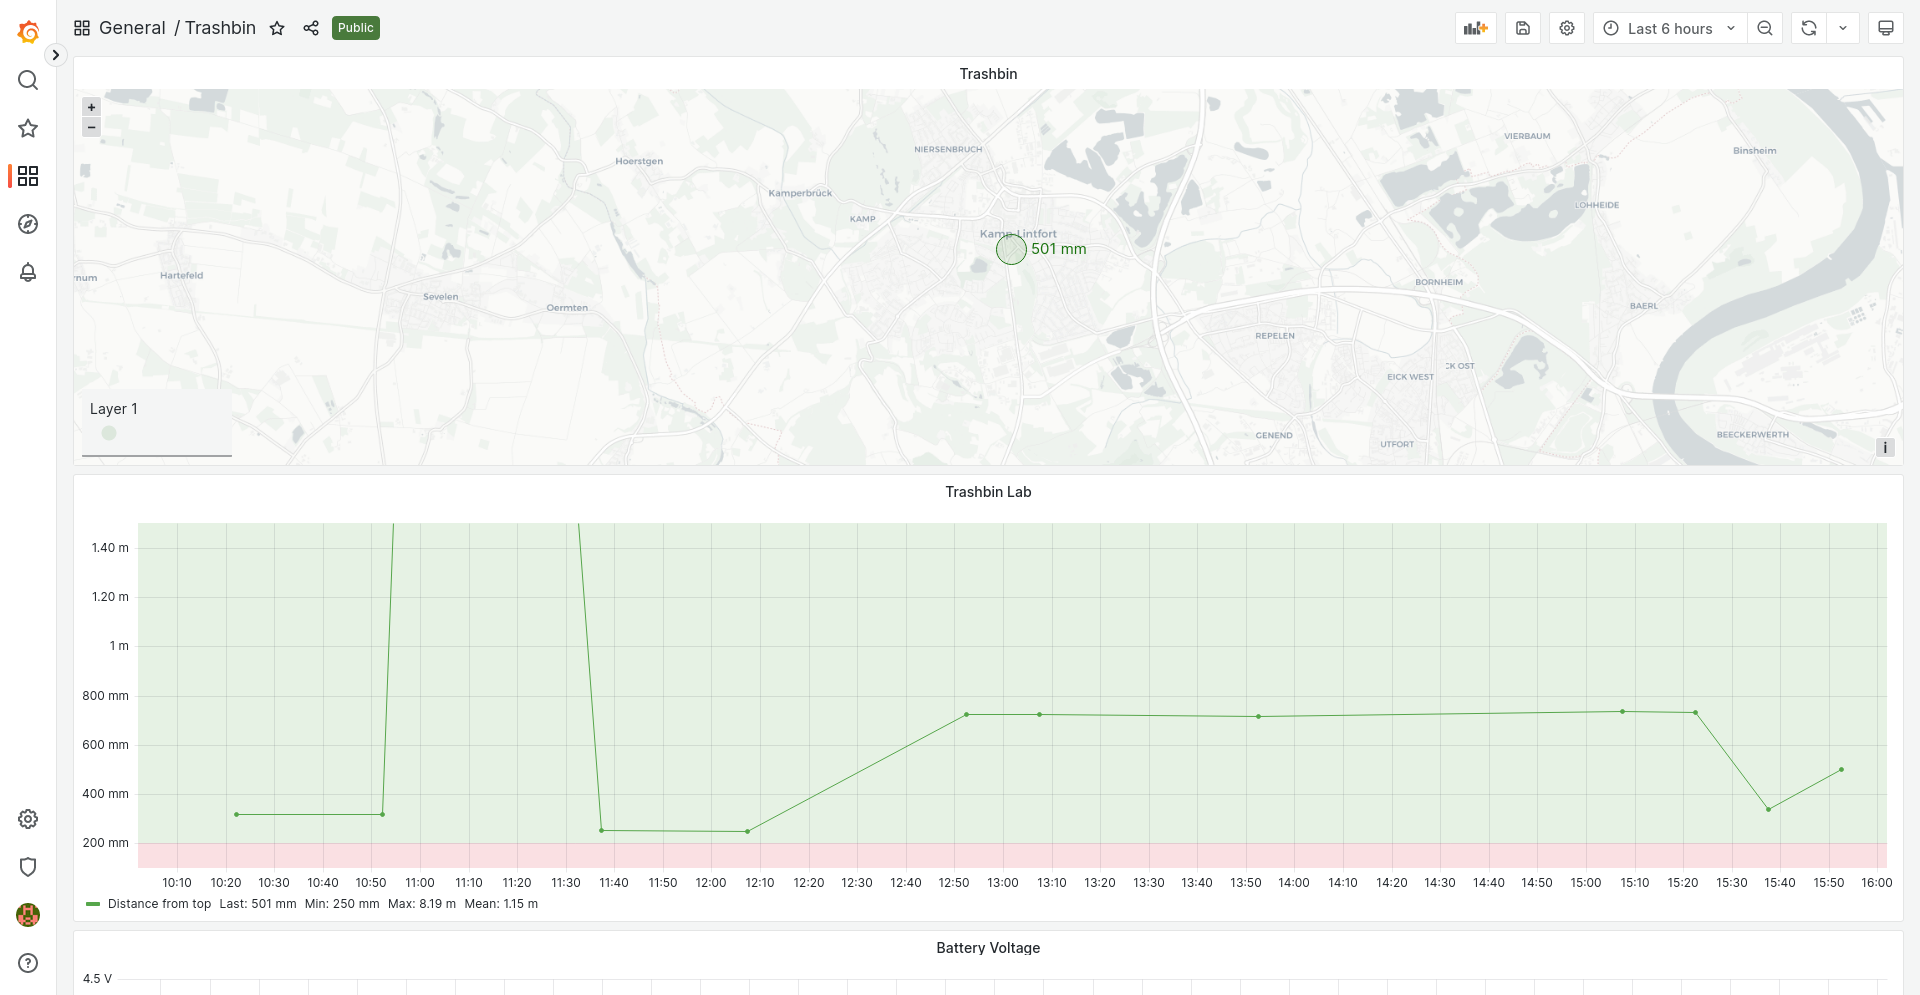Open starred dashboards in sidebar
Screen dimensions: 1920x995
coord(28,128)
